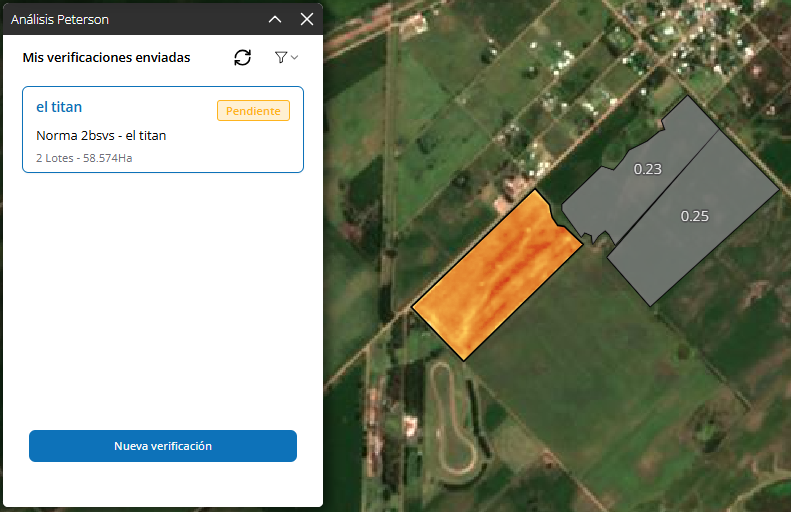Open the filter dropdown
The width and height of the screenshot is (791, 512).
pyautogui.click(x=286, y=58)
